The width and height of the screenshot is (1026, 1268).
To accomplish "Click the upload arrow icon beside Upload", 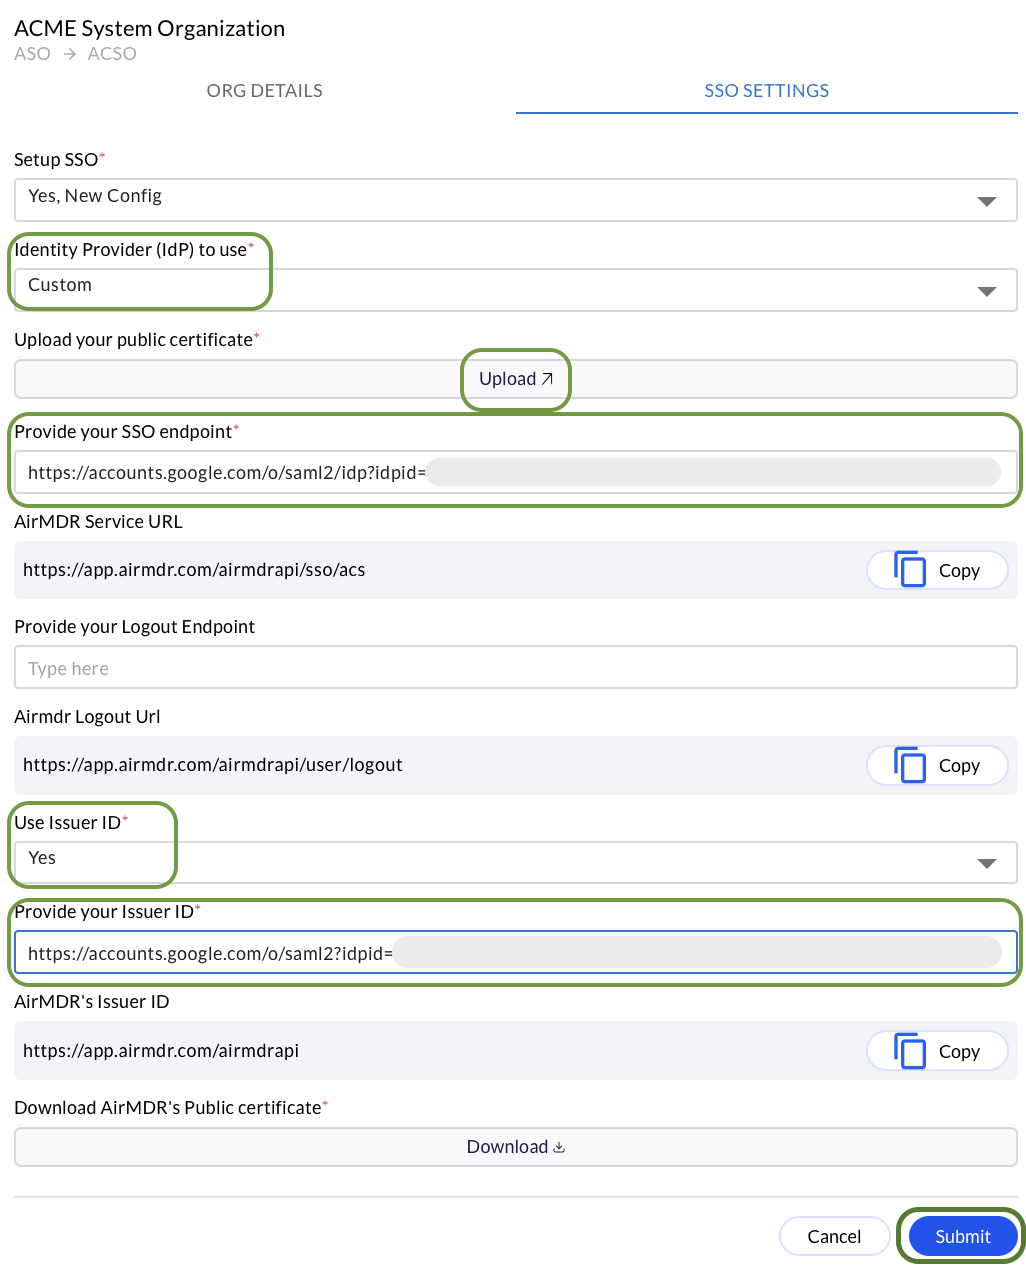I will coord(546,378).
